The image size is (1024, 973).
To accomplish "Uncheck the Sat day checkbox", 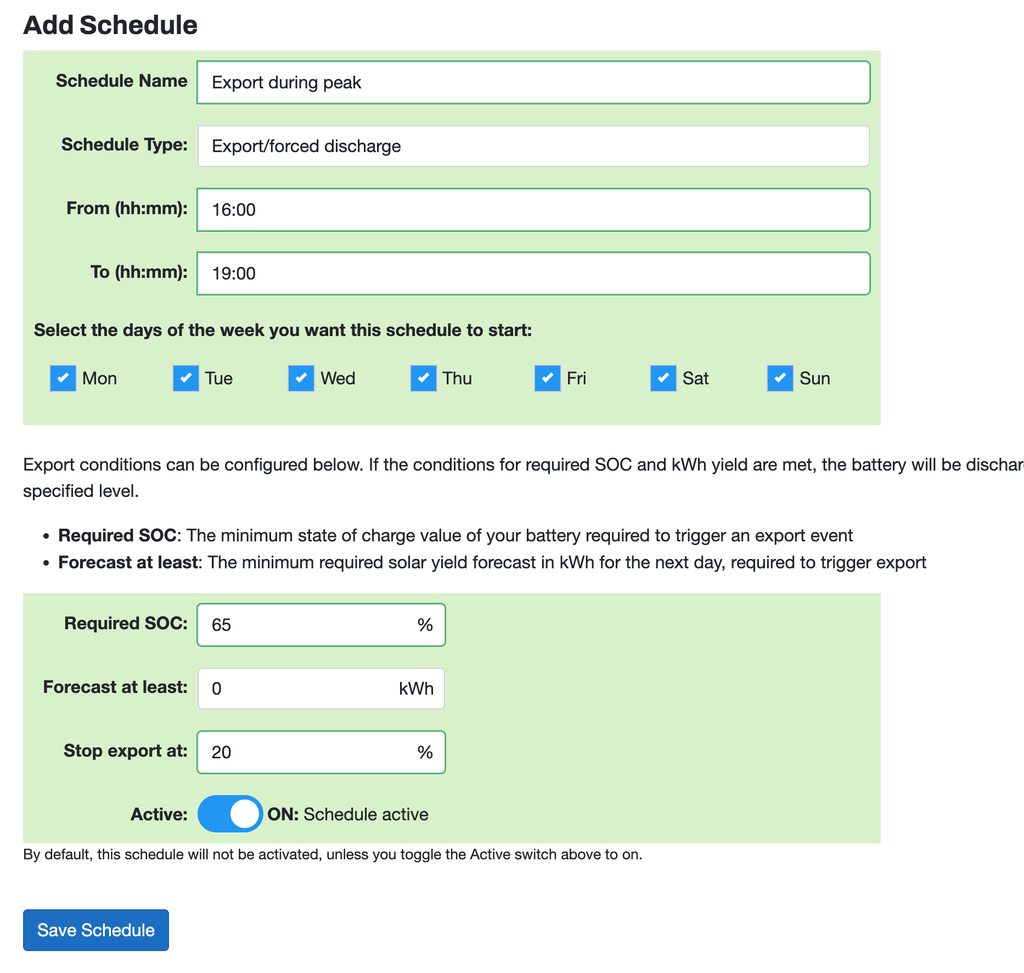I will (663, 378).
